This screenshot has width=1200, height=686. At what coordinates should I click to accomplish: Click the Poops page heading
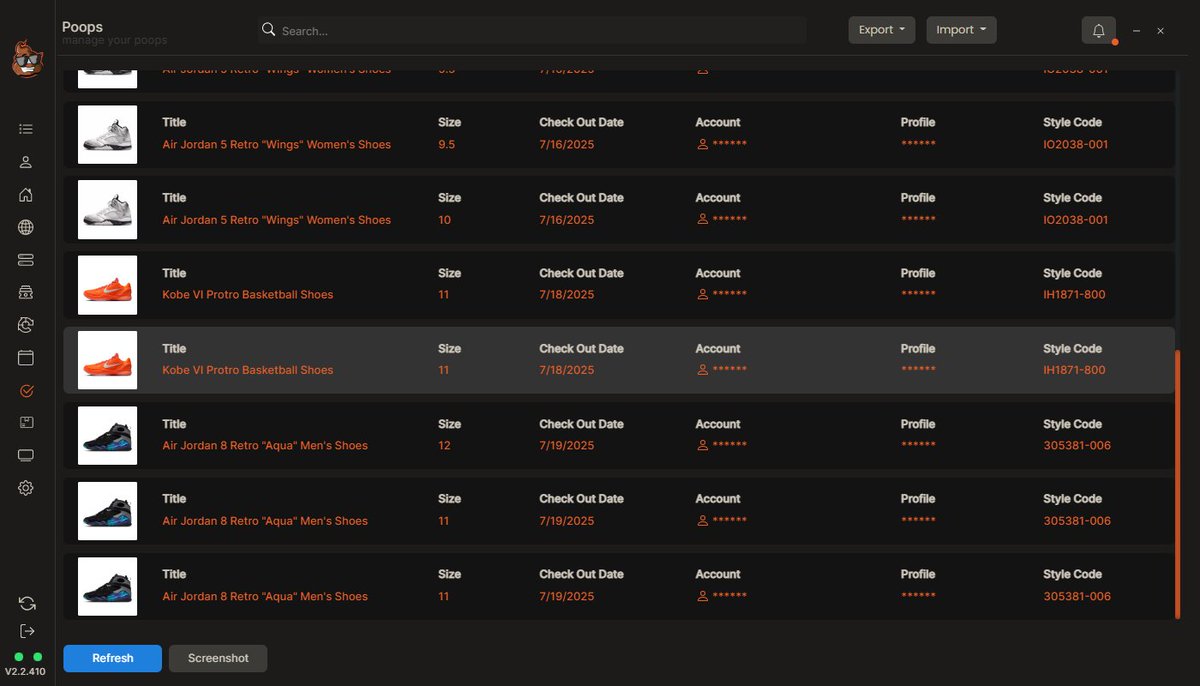pyautogui.click(x=82, y=27)
